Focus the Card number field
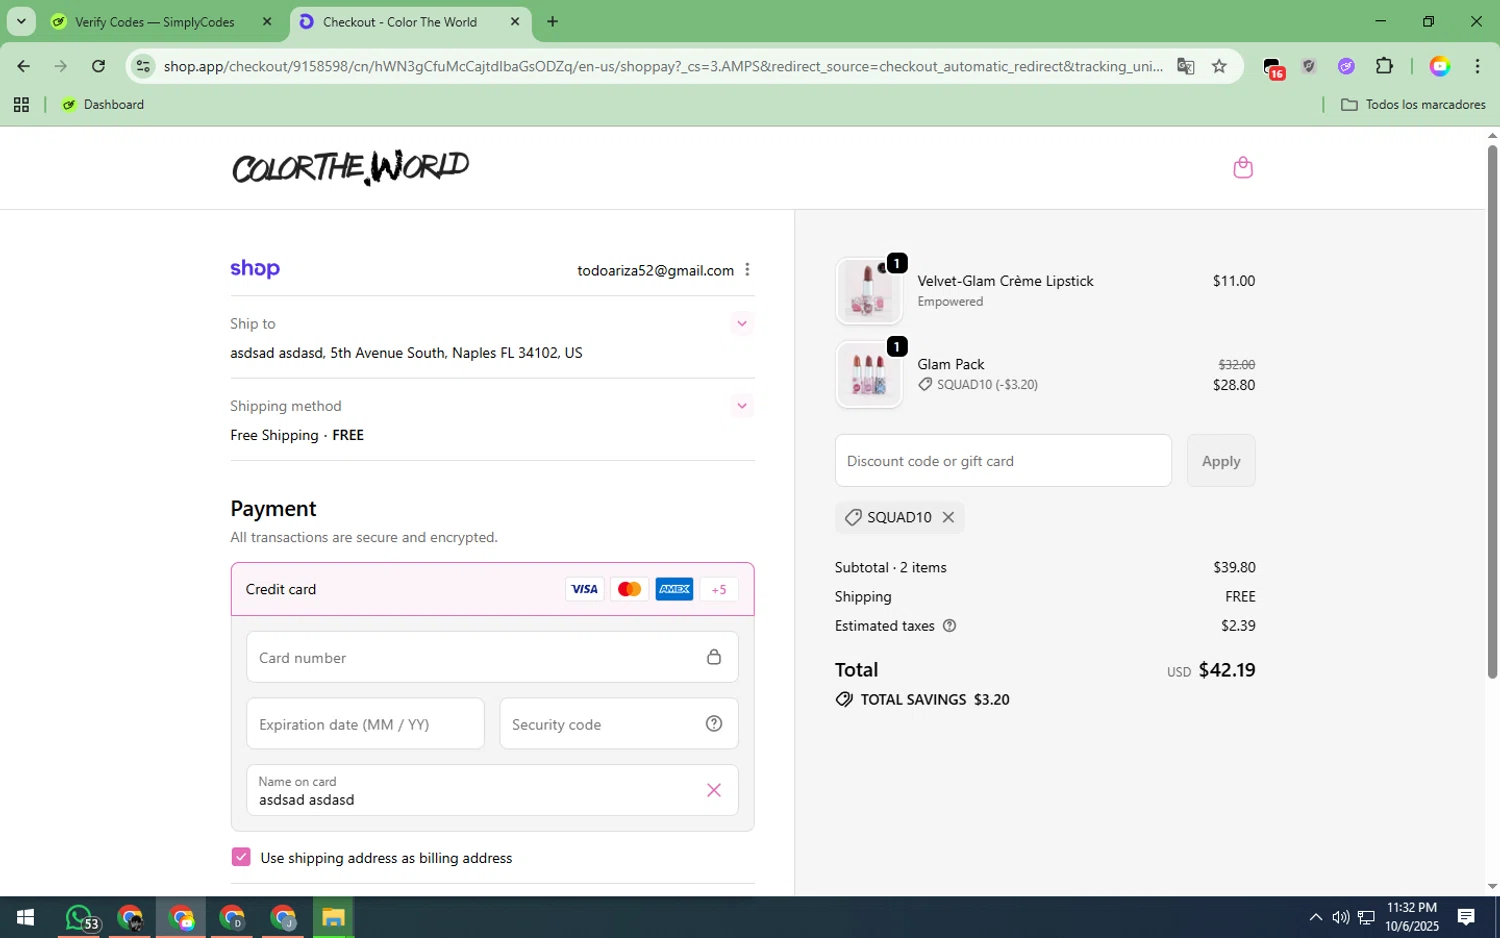 tap(492, 657)
